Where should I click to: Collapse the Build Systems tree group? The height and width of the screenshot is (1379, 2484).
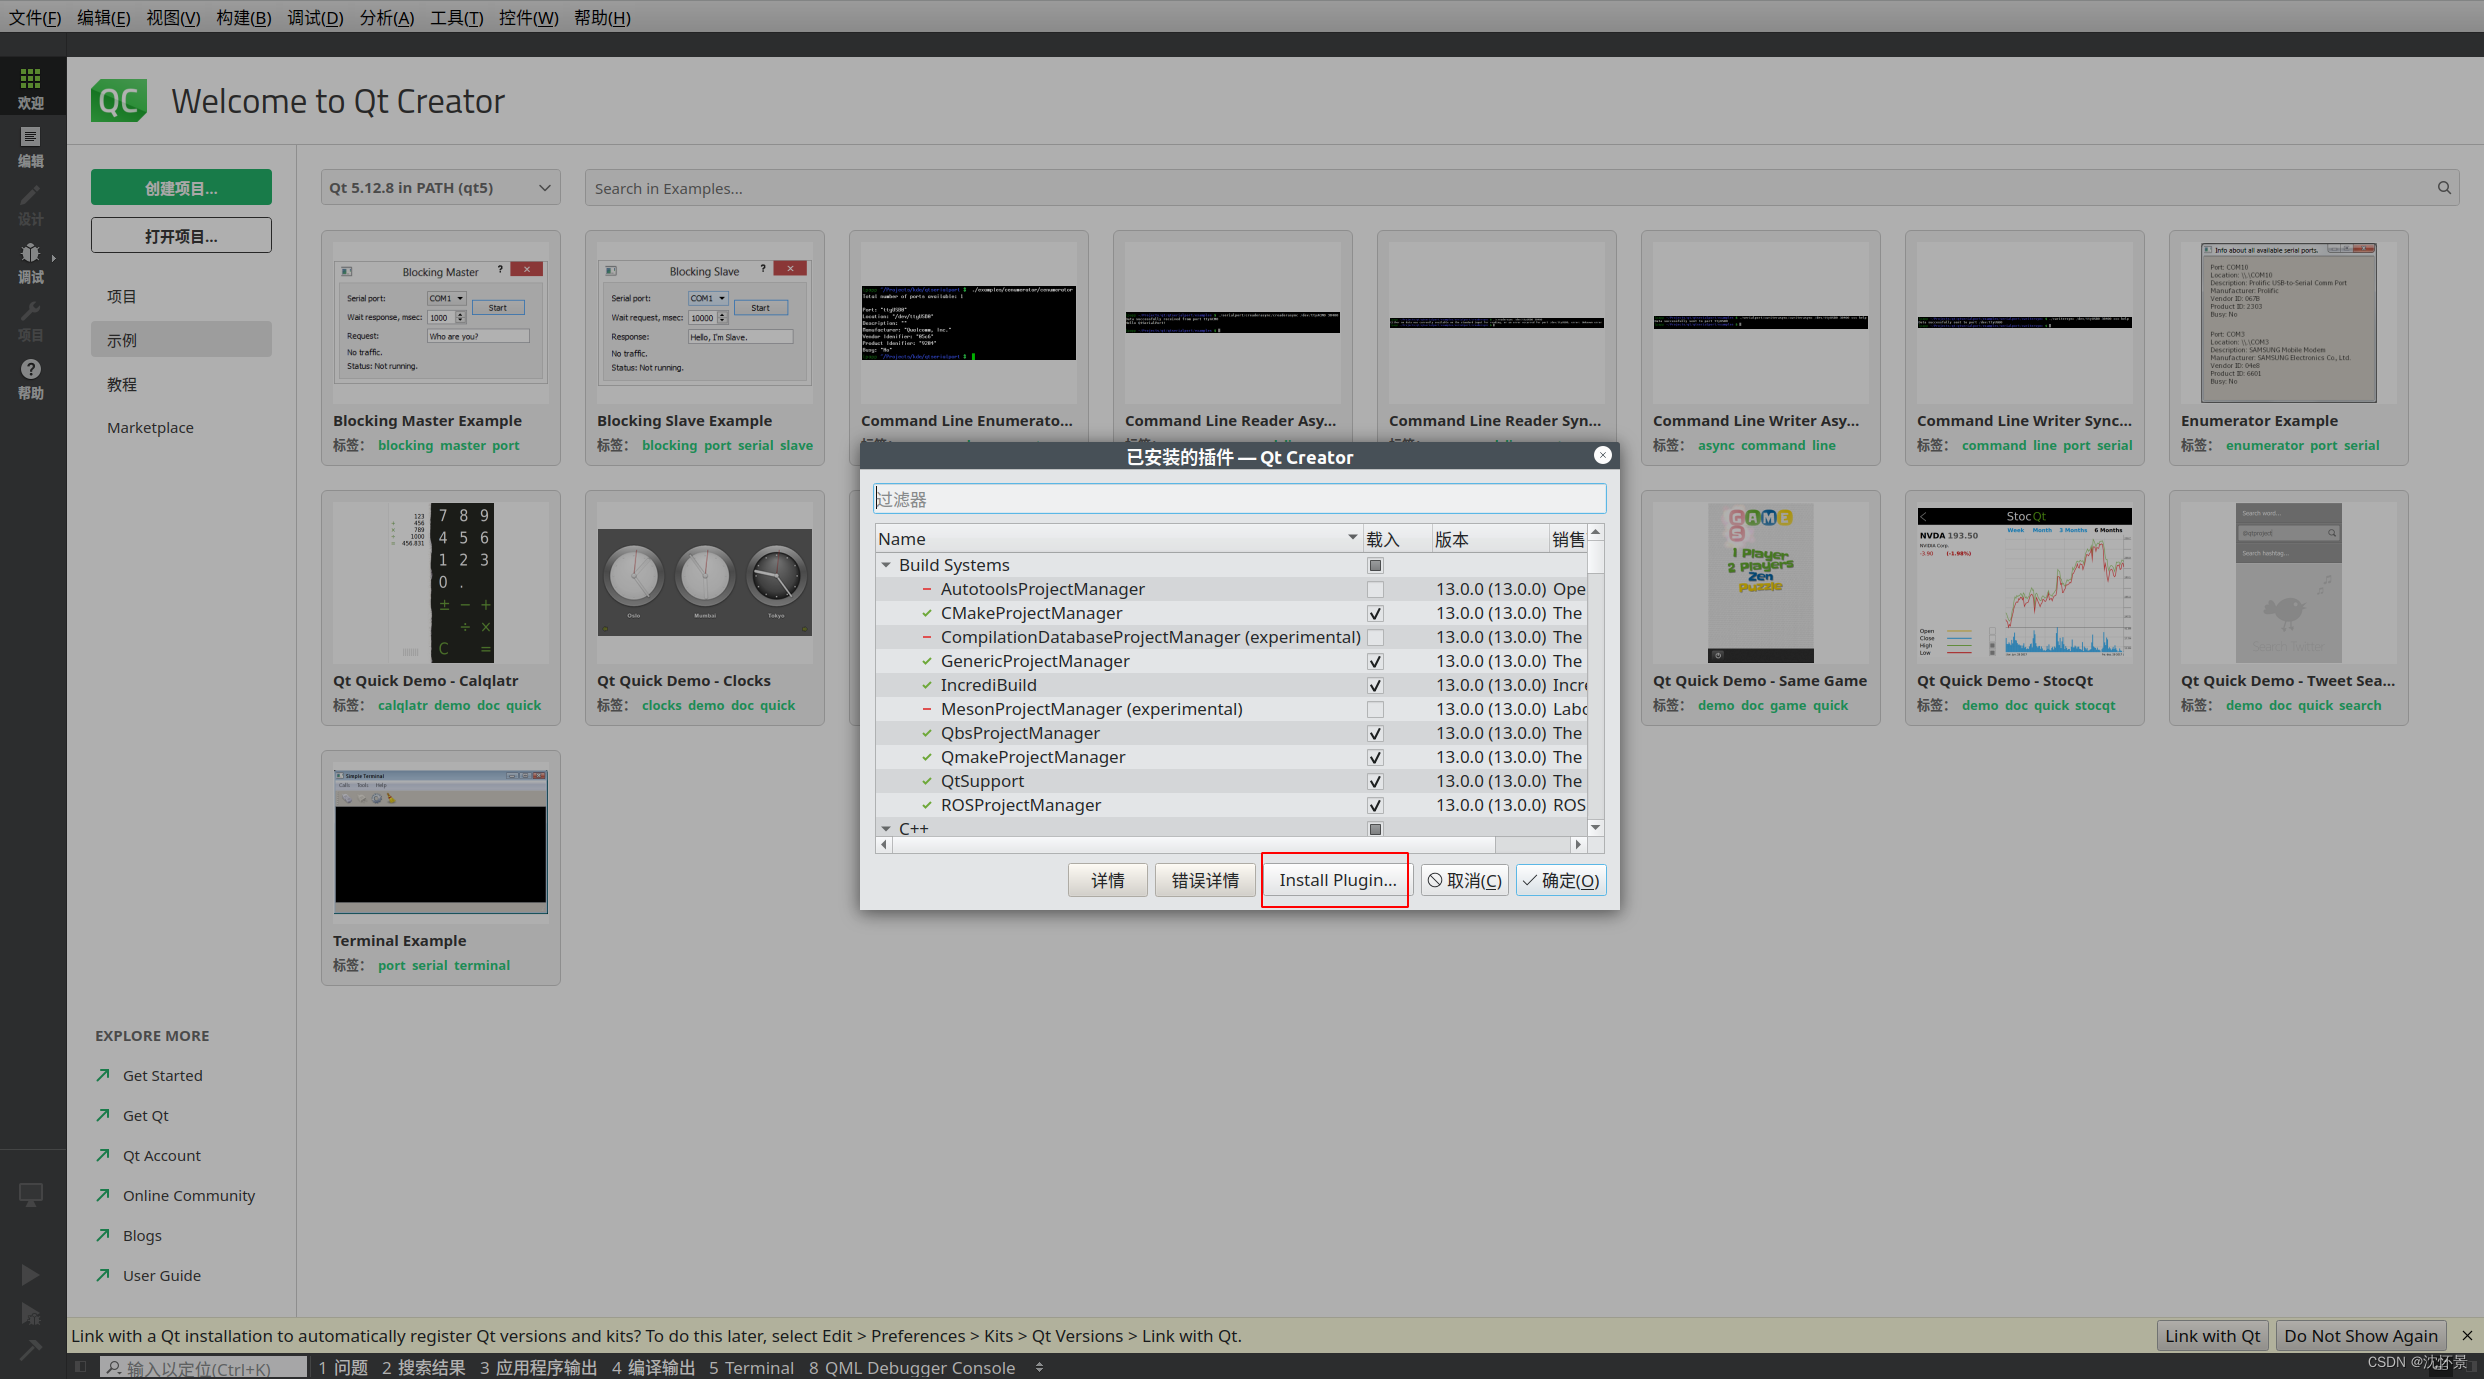886,565
